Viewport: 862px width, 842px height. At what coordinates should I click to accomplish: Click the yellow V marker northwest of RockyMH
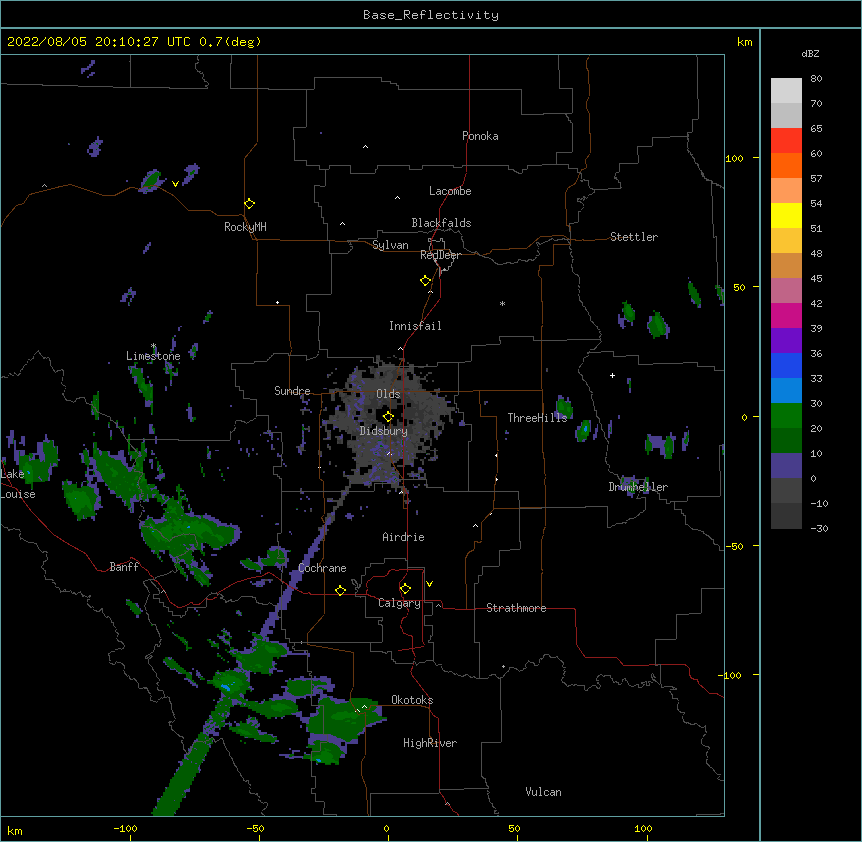(x=175, y=184)
